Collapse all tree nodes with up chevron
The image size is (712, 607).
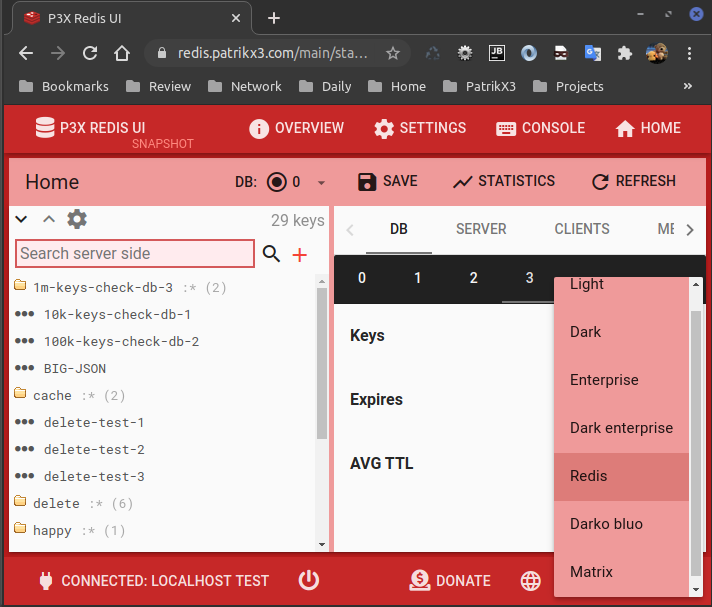coord(49,219)
